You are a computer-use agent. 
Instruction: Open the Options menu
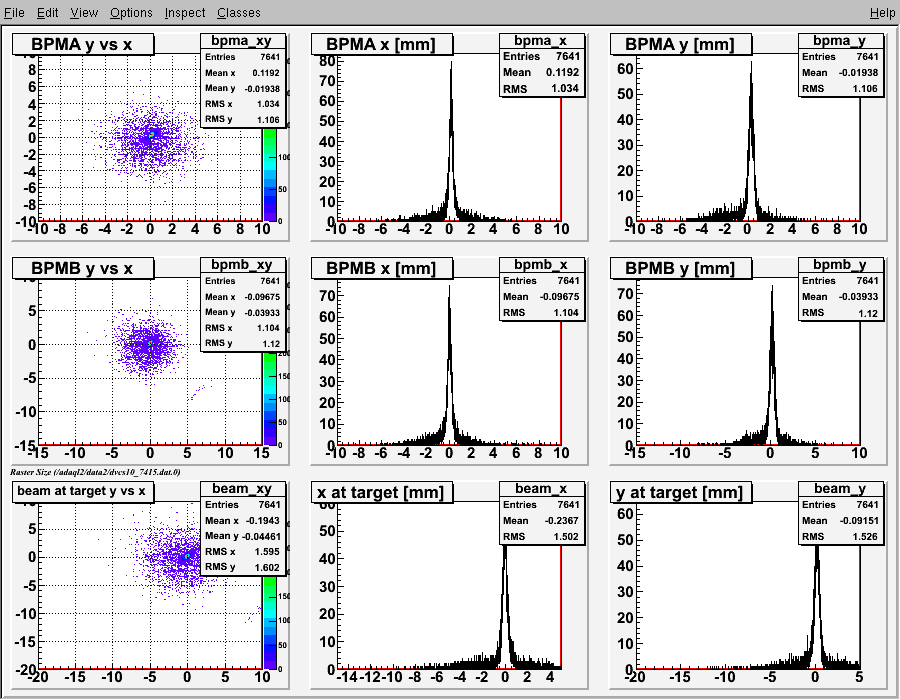point(131,13)
